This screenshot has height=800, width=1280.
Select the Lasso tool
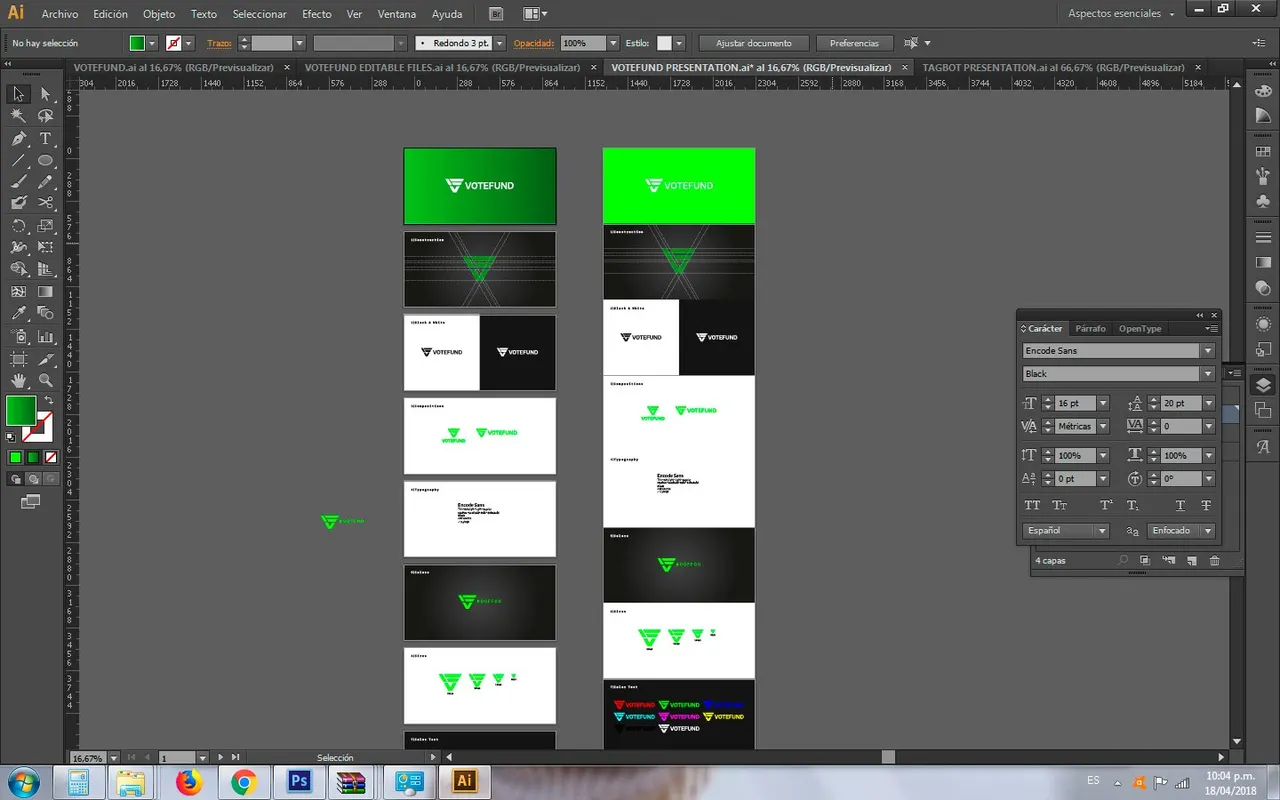pyautogui.click(x=45, y=116)
